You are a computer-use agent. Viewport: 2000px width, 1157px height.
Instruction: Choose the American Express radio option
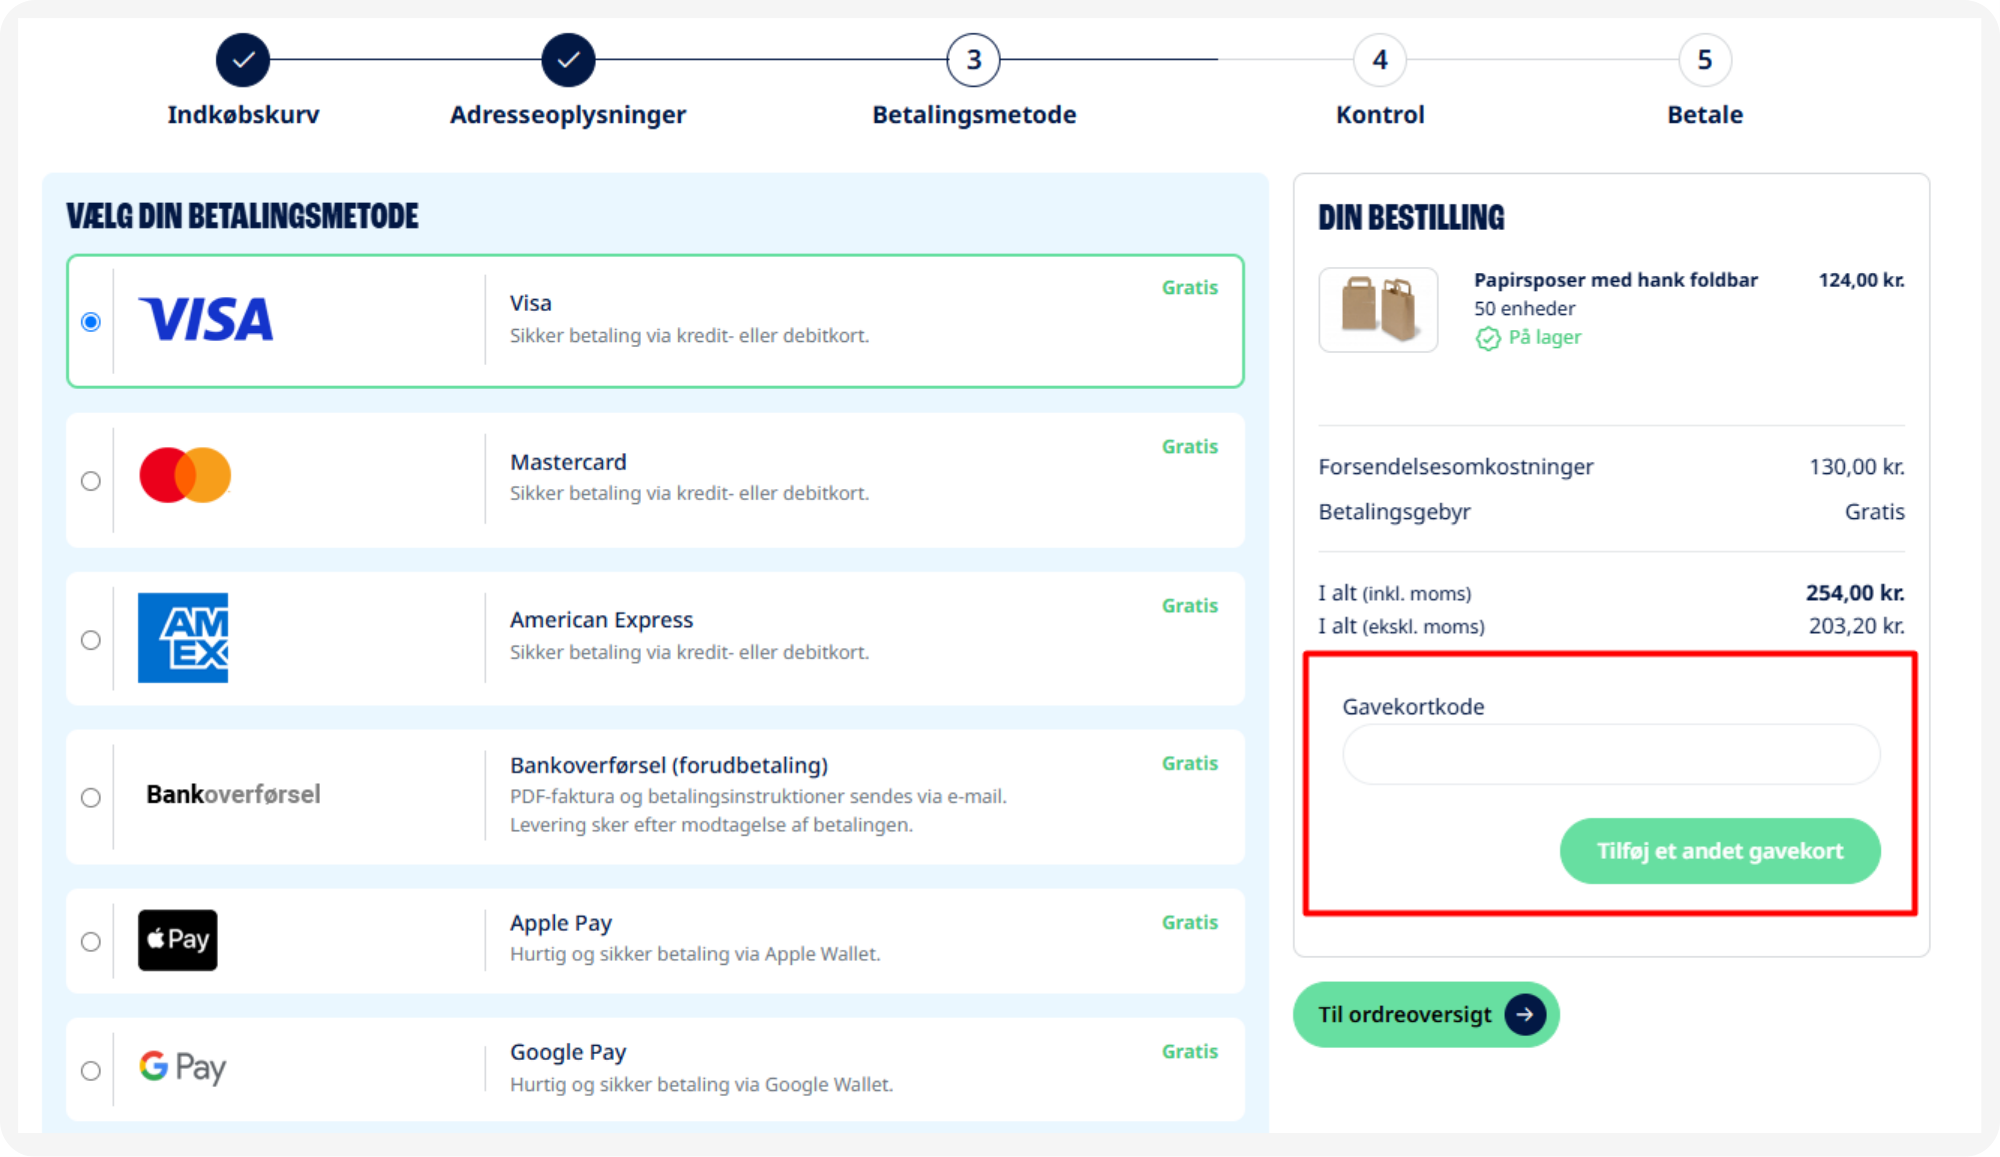[x=91, y=640]
